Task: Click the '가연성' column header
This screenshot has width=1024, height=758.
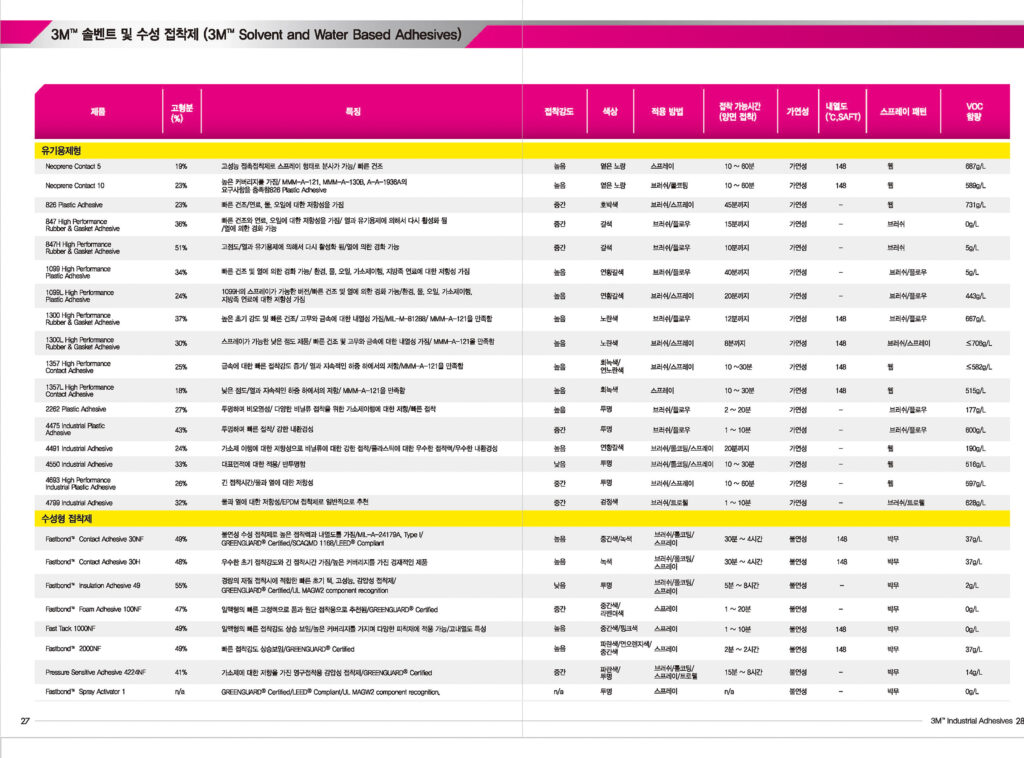Action: [797, 112]
